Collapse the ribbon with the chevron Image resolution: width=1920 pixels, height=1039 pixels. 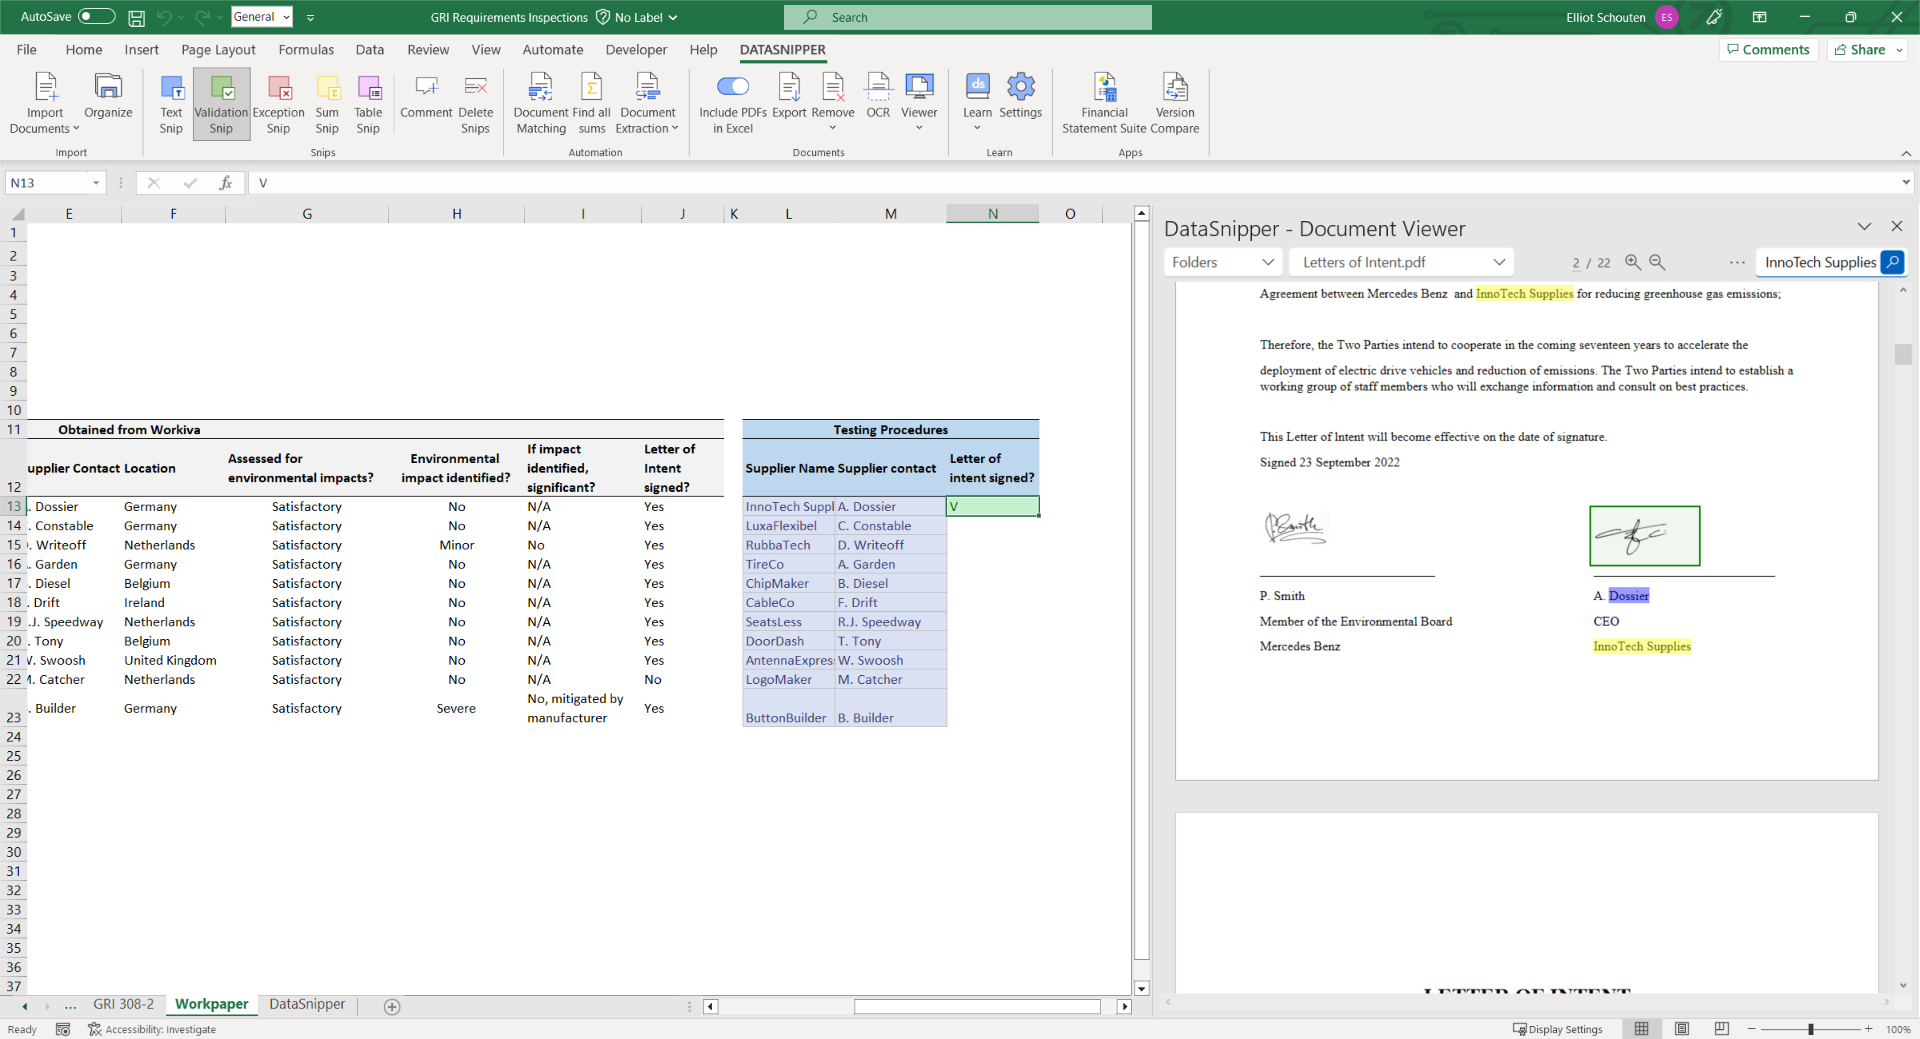tap(1906, 153)
